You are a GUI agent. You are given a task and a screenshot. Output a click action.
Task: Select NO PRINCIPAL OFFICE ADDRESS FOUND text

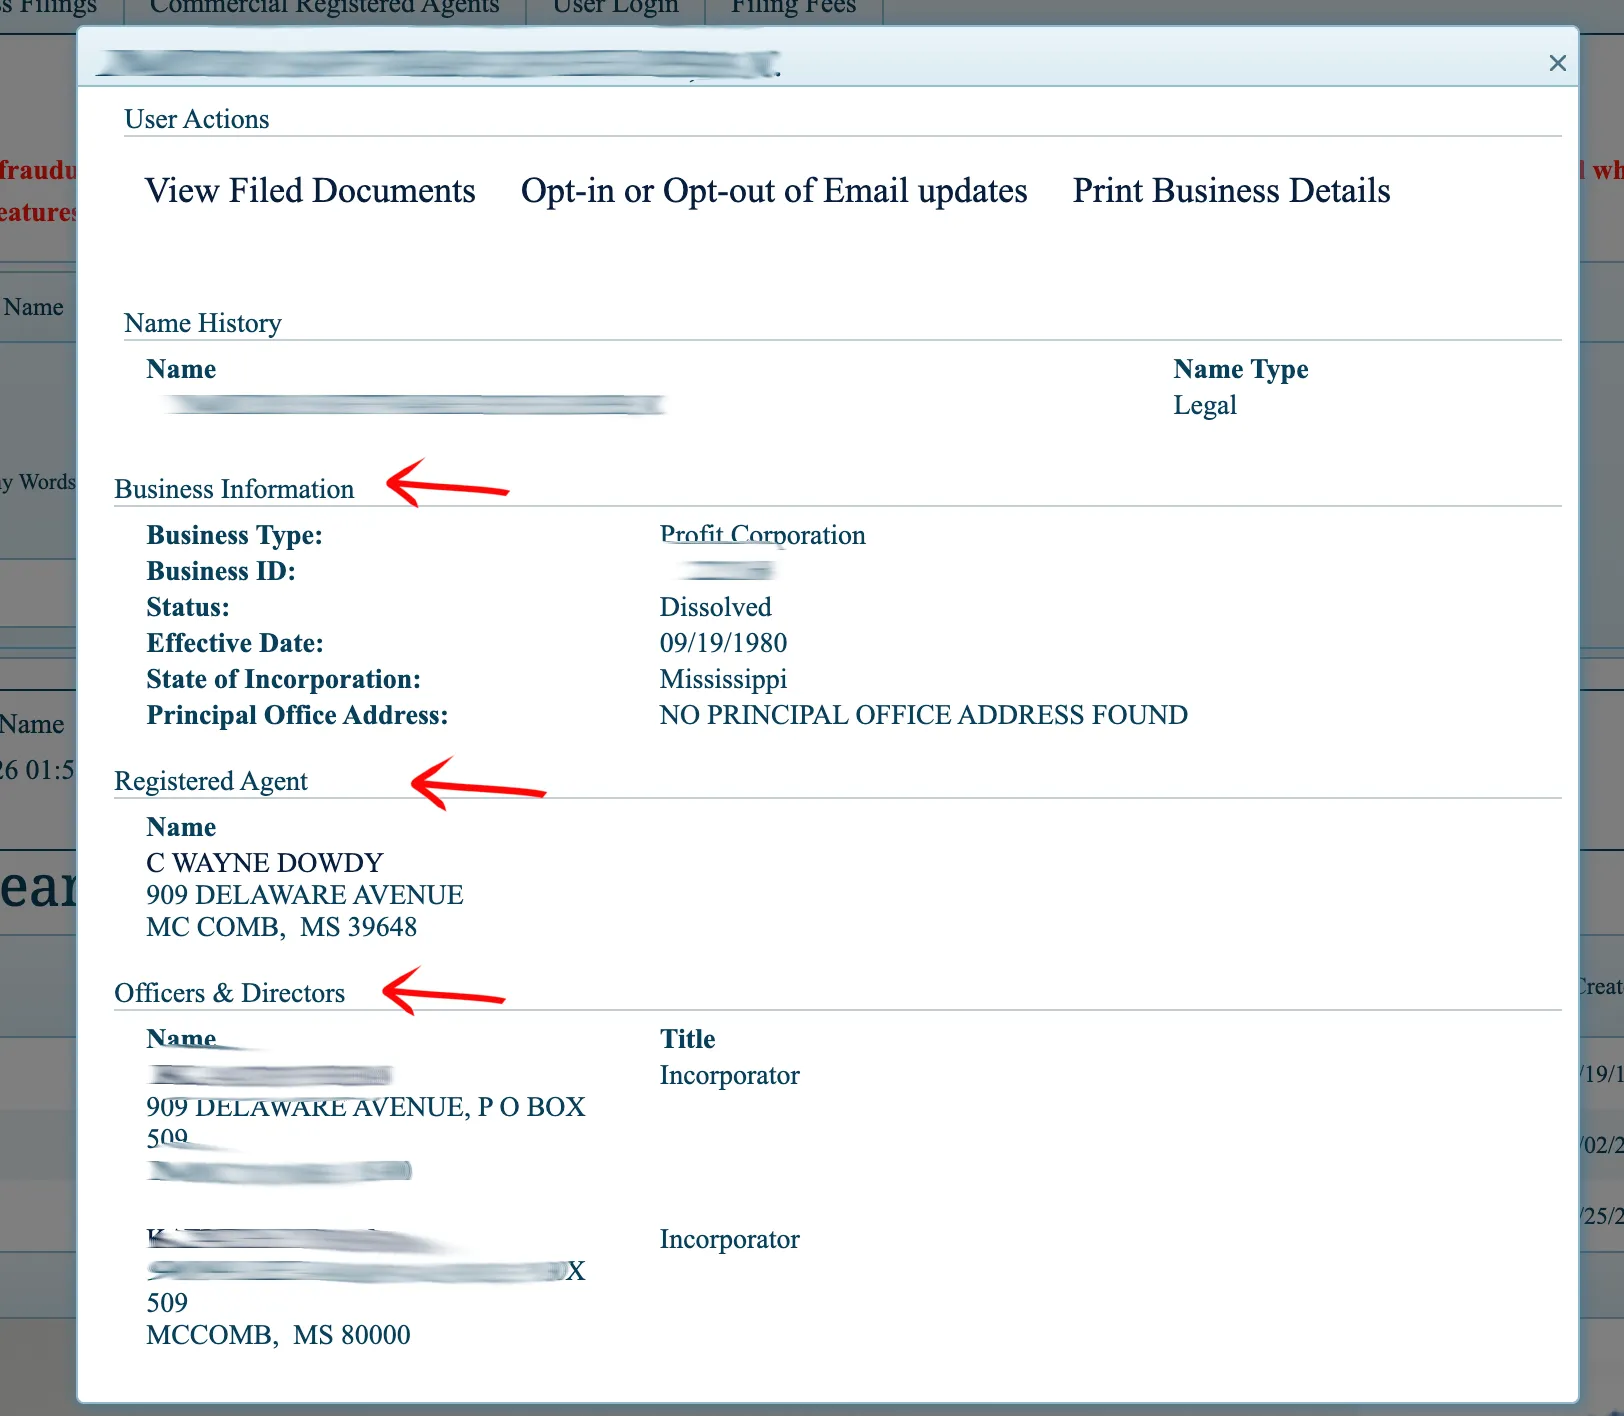(x=923, y=715)
